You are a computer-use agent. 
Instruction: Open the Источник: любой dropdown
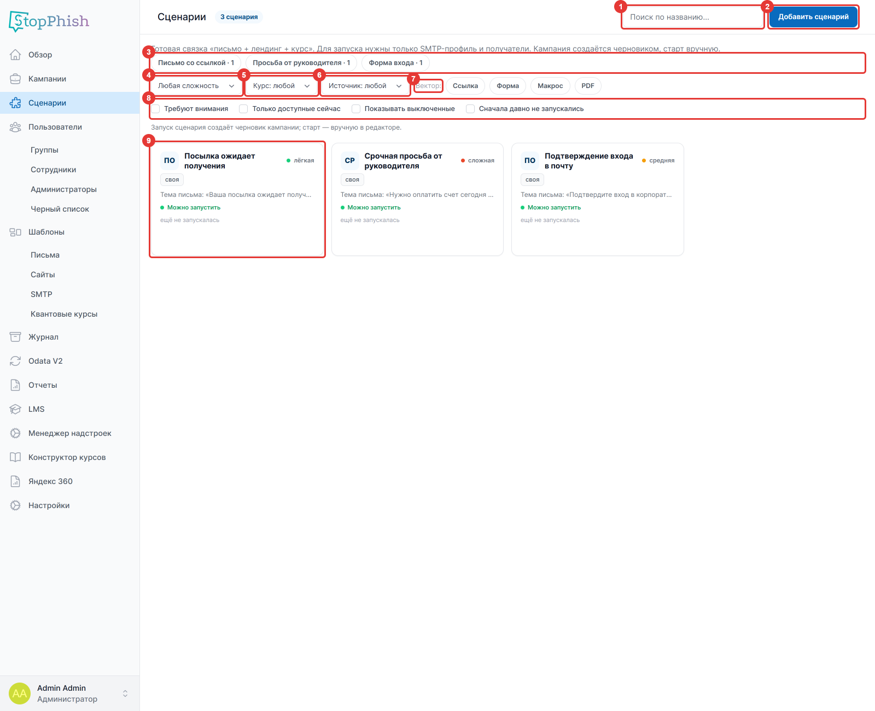point(365,86)
